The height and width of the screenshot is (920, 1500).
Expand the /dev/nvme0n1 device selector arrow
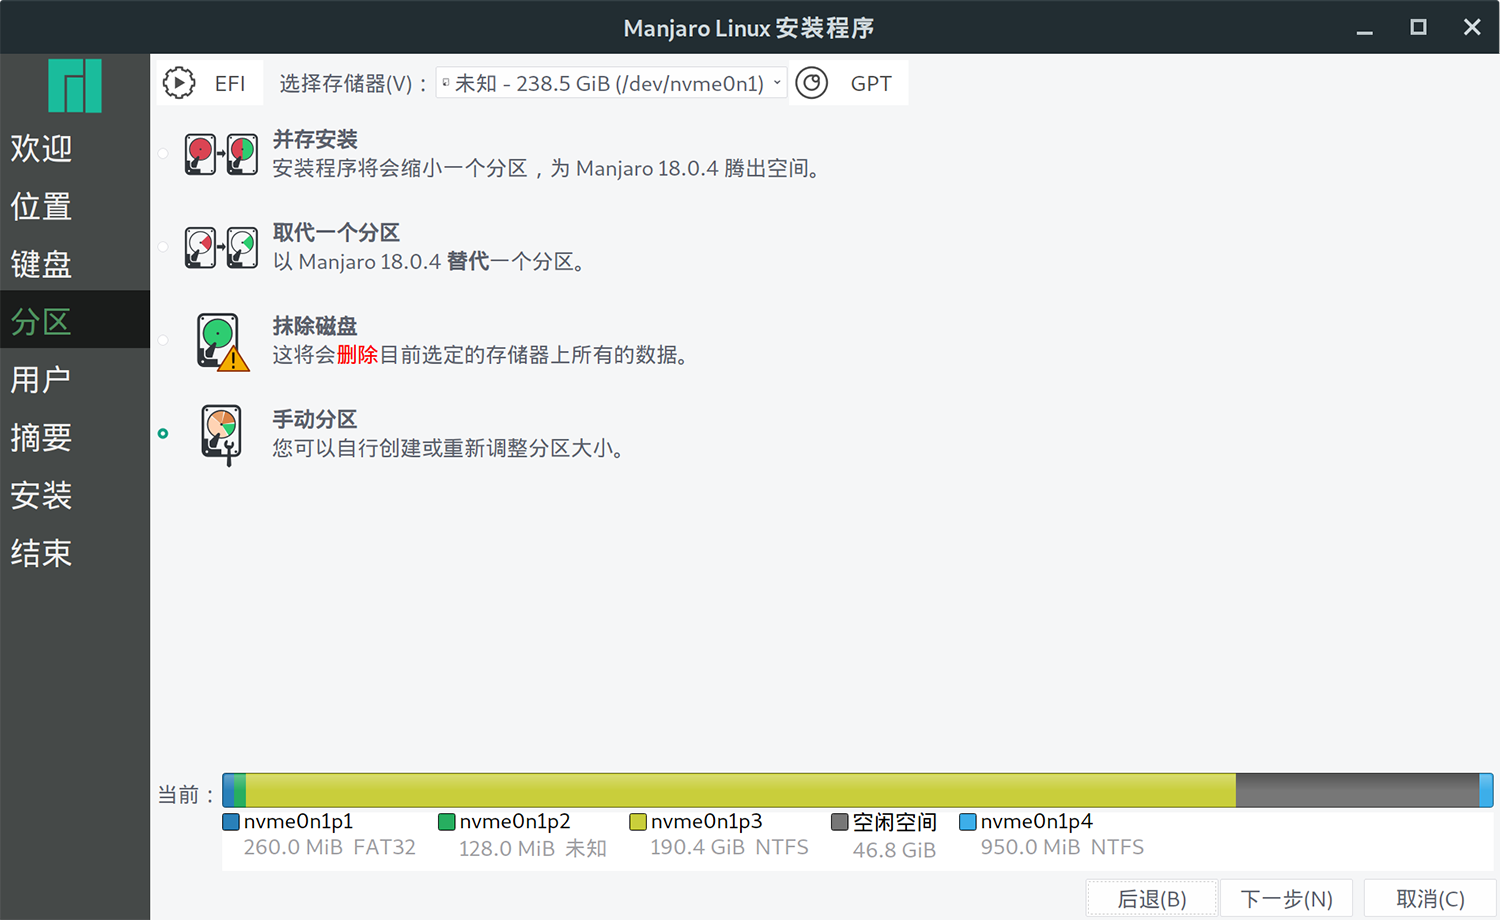[779, 83]
